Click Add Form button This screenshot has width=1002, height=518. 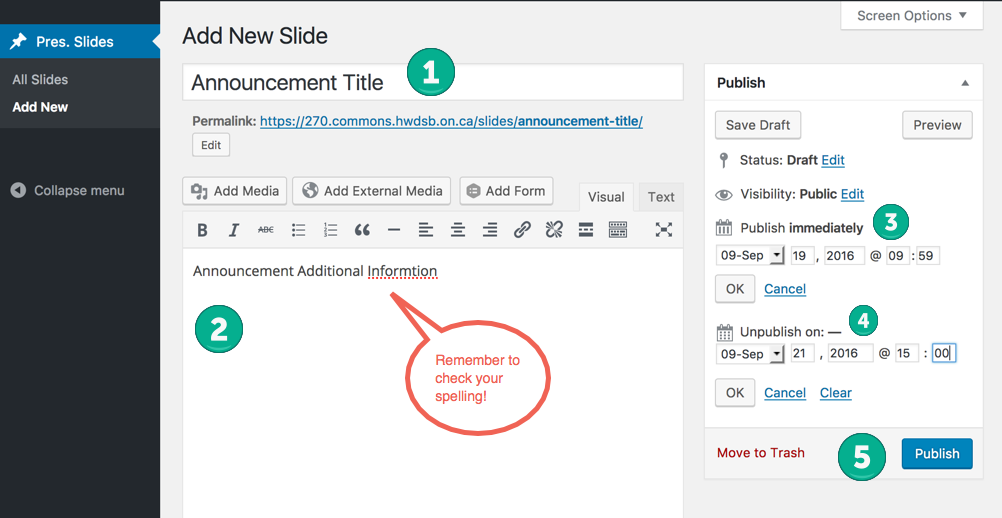506,191
